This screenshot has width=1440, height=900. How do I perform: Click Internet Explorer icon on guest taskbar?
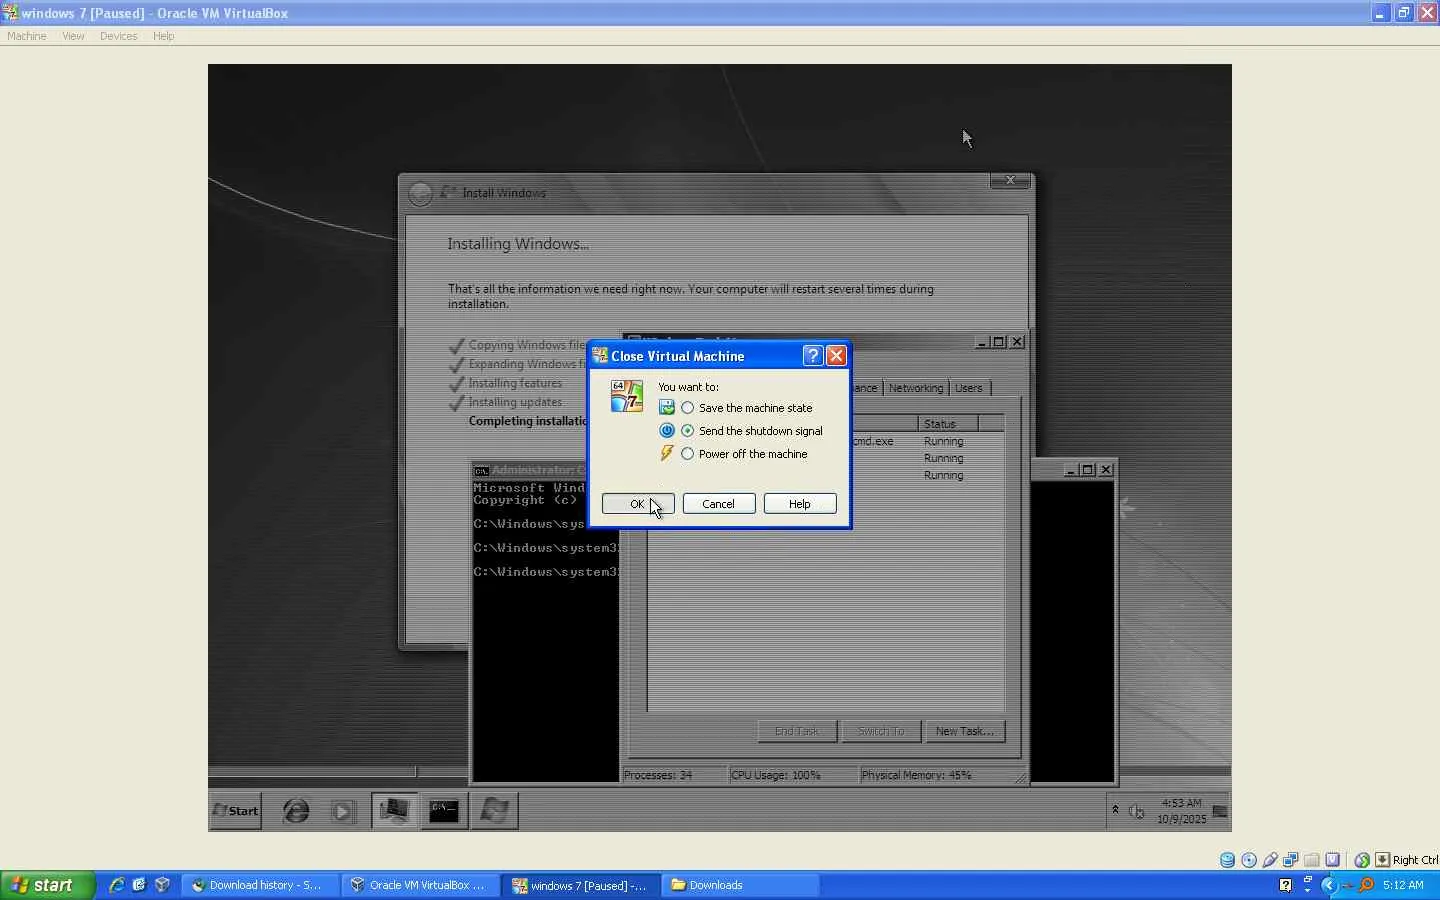pyautogui.click(x=296, y=811)
